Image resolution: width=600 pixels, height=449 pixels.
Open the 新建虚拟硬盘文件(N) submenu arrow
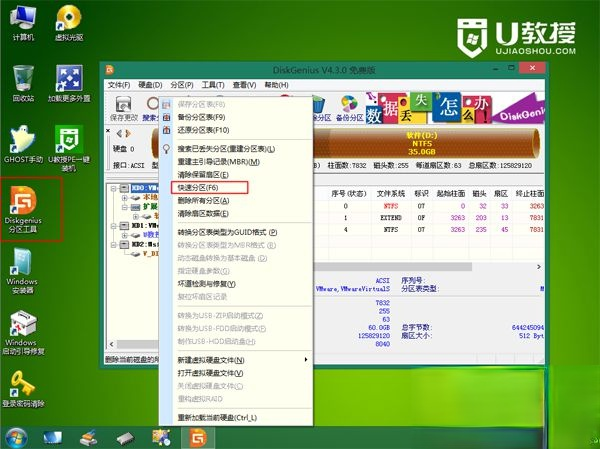(x=306, y=360)
